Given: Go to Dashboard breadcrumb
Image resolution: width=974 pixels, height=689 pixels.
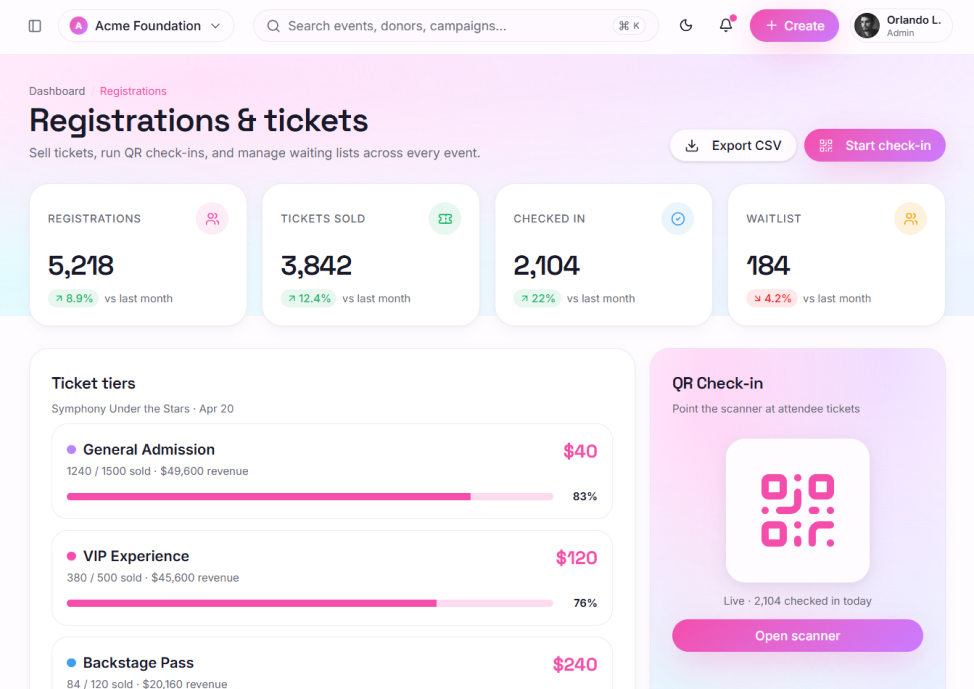Looking at the screenshot, I should (x=57, y=91).
